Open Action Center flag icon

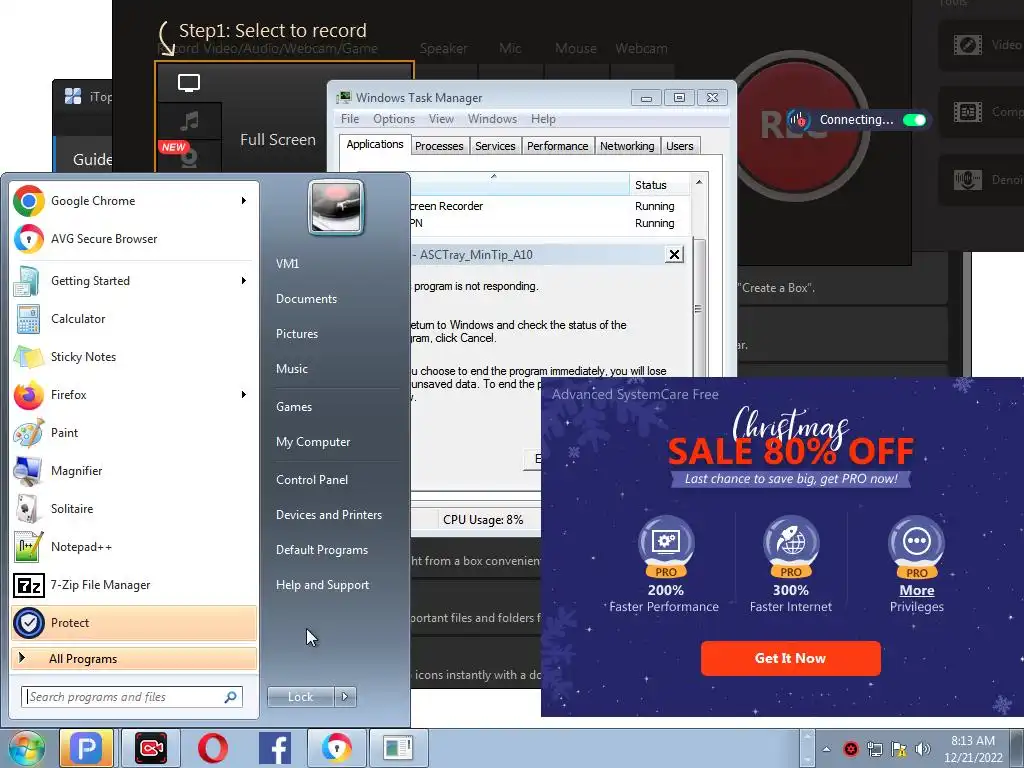click(899, 749)
